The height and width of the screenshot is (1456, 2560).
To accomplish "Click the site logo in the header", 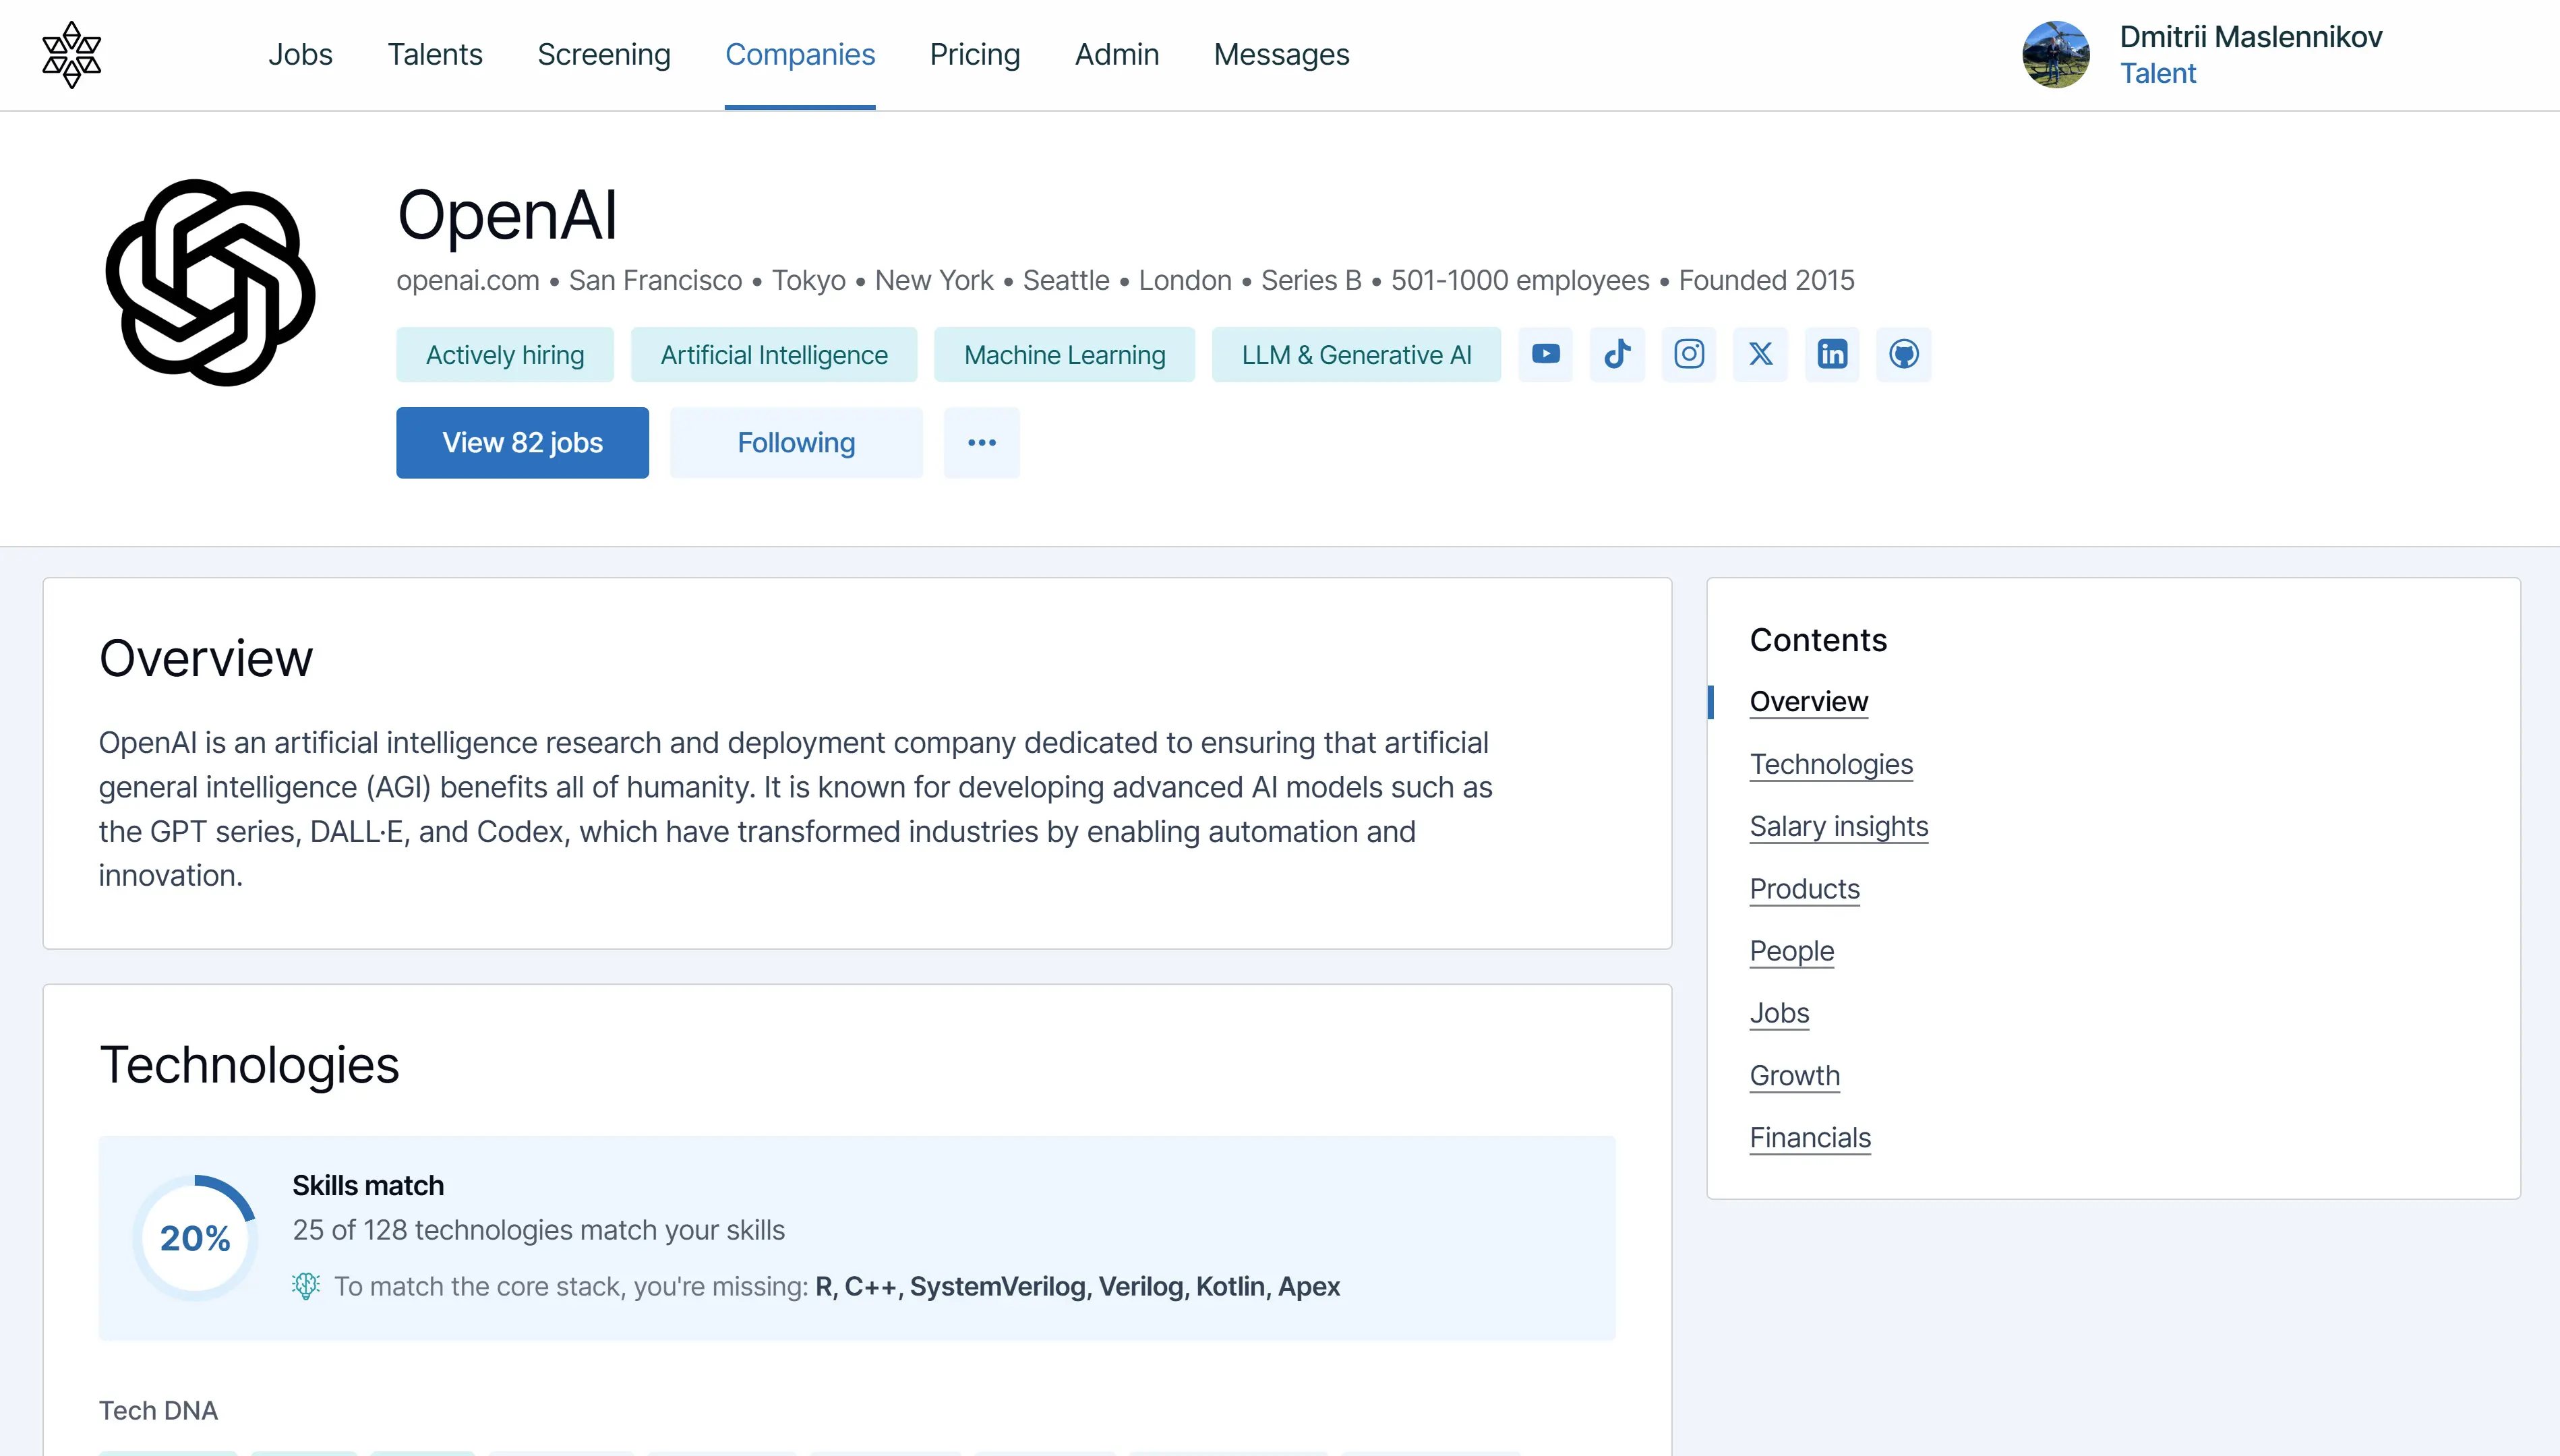I will 71,55.
